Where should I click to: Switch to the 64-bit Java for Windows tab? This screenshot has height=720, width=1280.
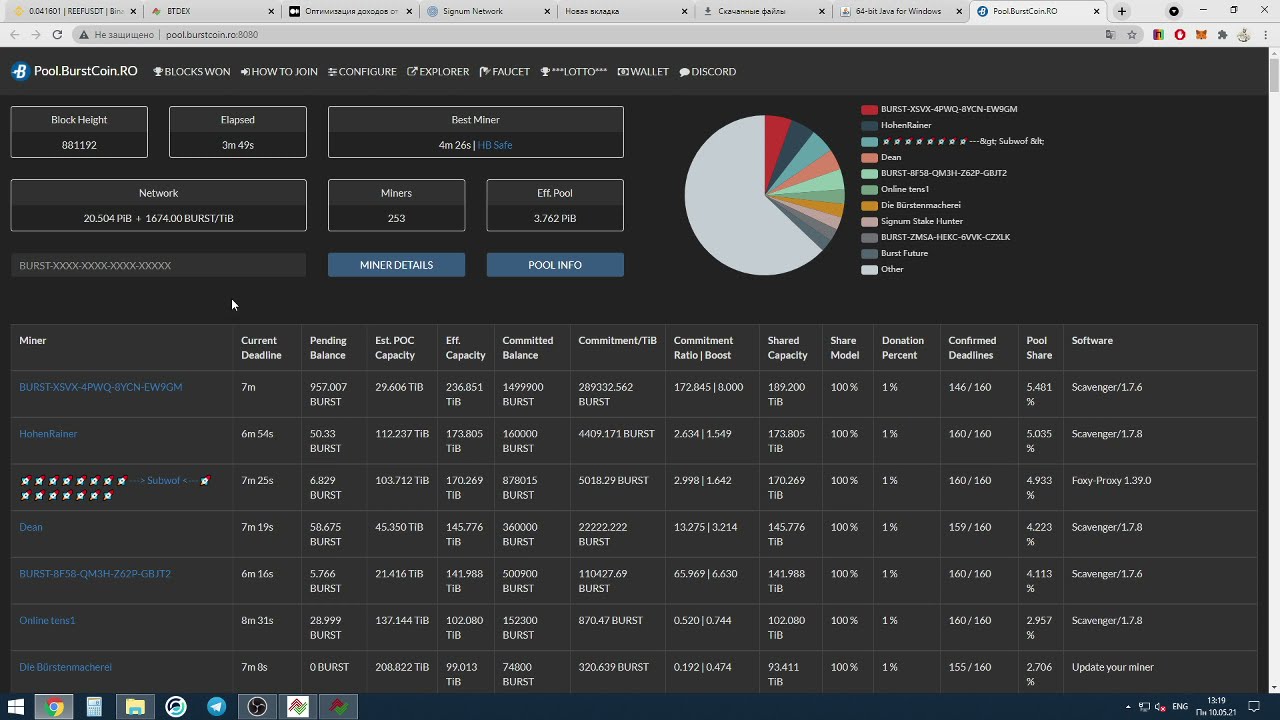click(x=900, y=11)
